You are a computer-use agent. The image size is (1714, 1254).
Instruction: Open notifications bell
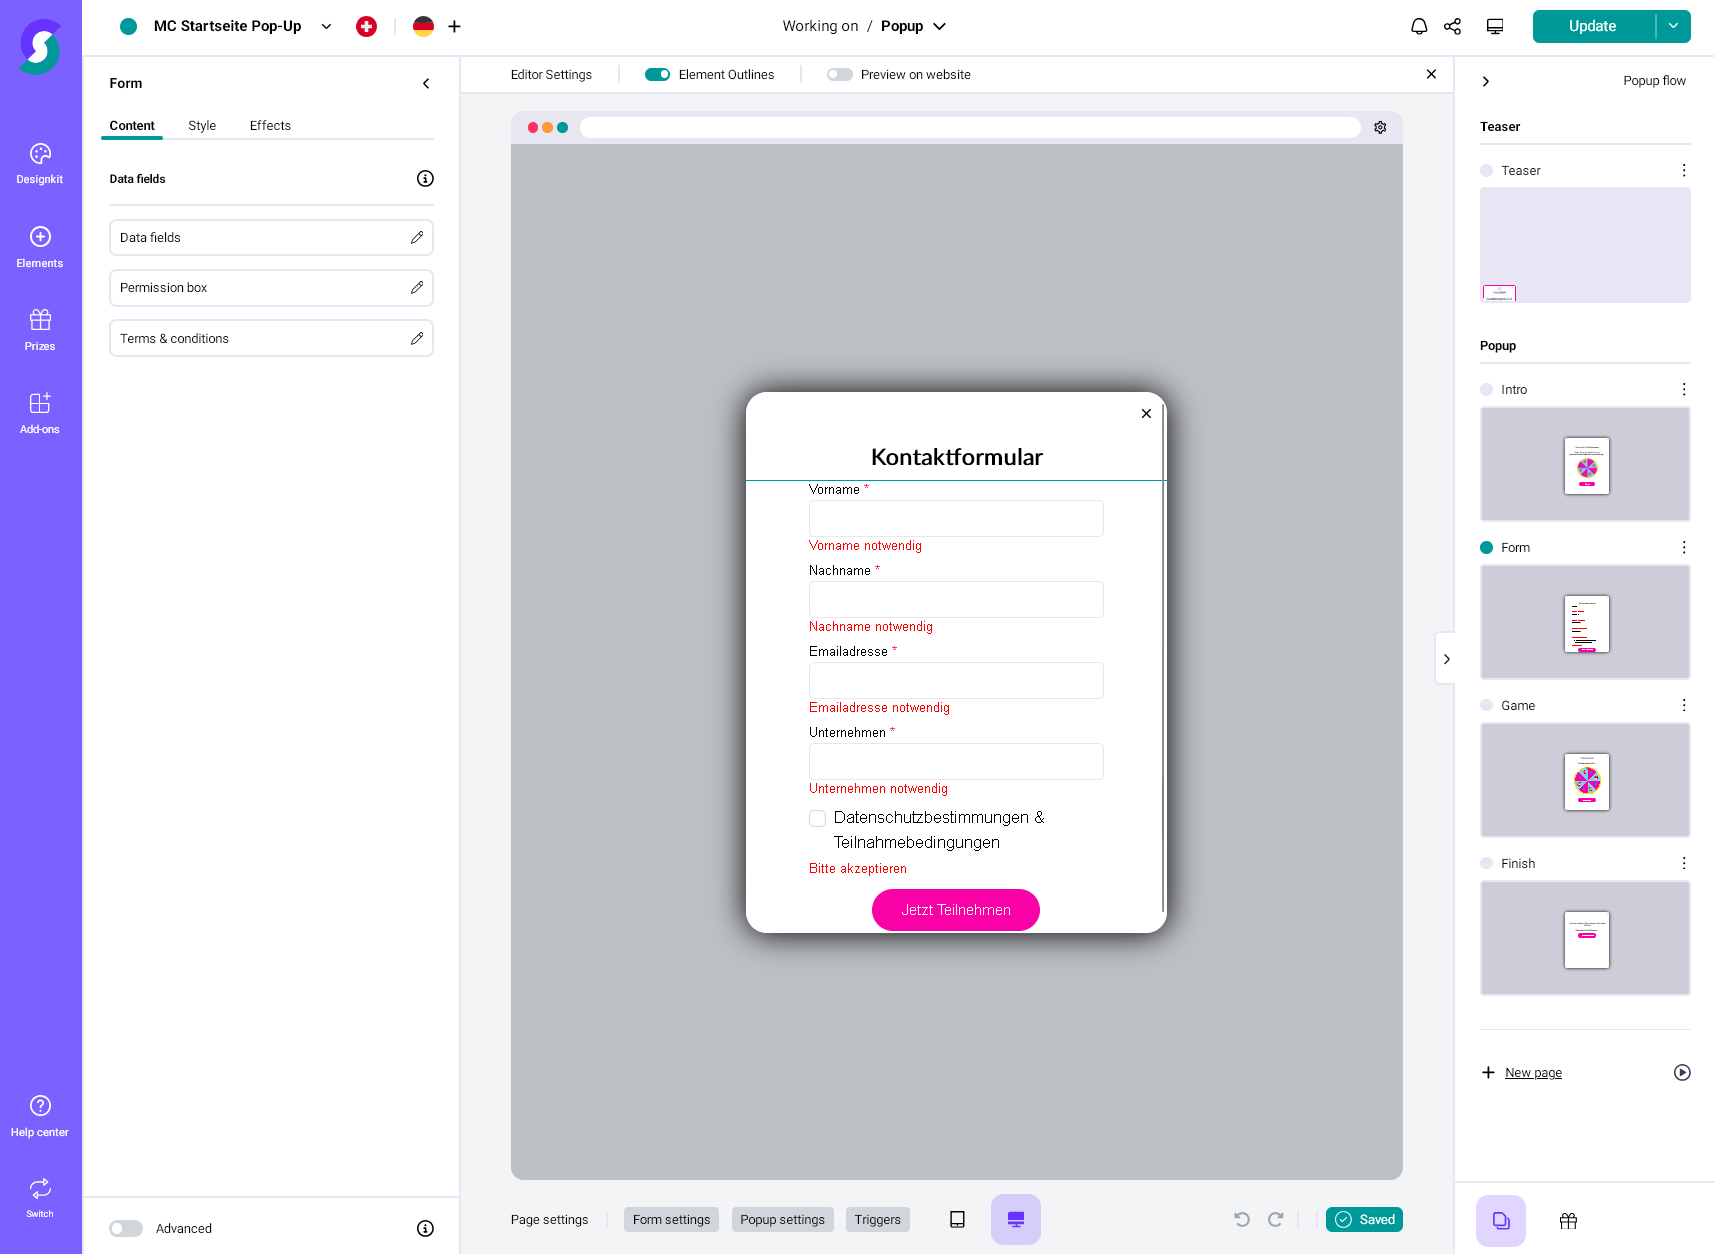click(x=1419, y=27)
